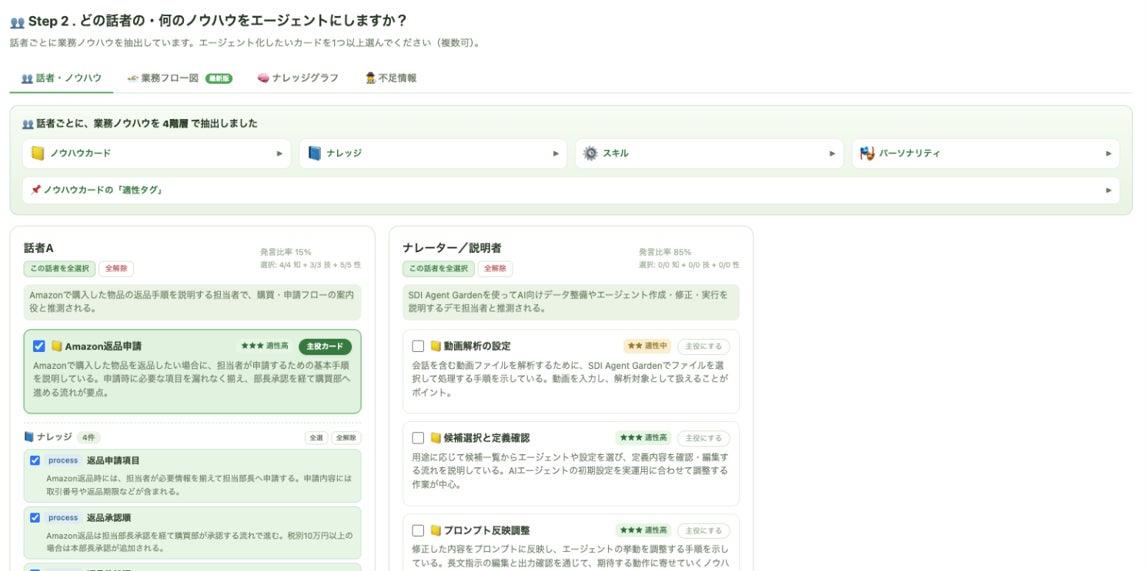Click the notebook icon on Amazon返品申請 card
Screen dimensions: 1146x571
pyautogui.click(x=56, y=347)
